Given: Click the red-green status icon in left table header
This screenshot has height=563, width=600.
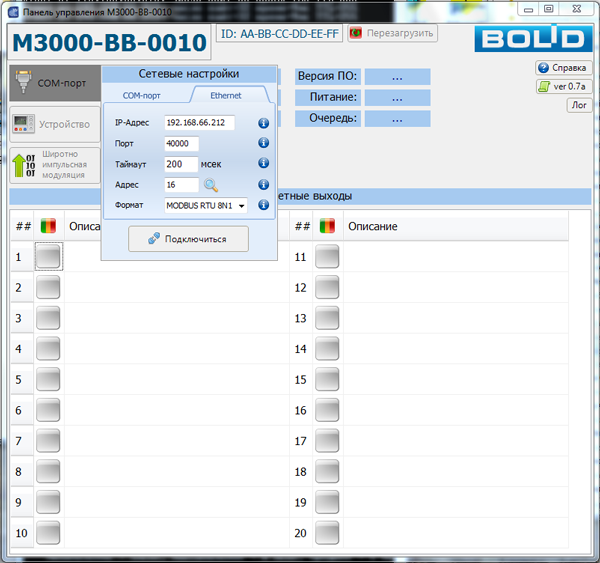Looking at the screenshot, I should 48,227.
